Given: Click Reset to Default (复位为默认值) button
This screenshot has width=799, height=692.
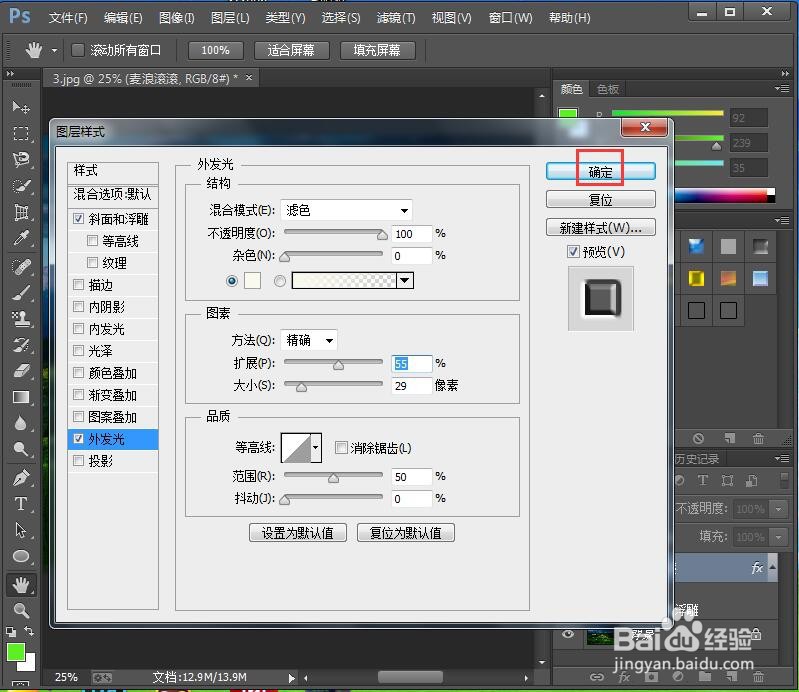Looking at the screenshot, I should click(x=406, y=533).
